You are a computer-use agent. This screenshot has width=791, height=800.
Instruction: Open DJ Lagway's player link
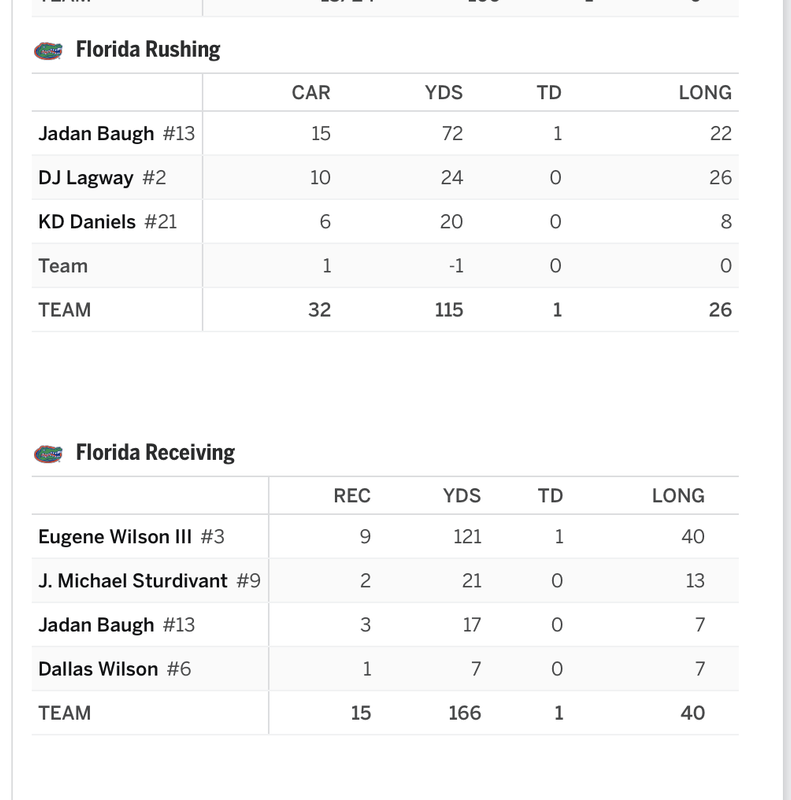click(x=86, y=178)
